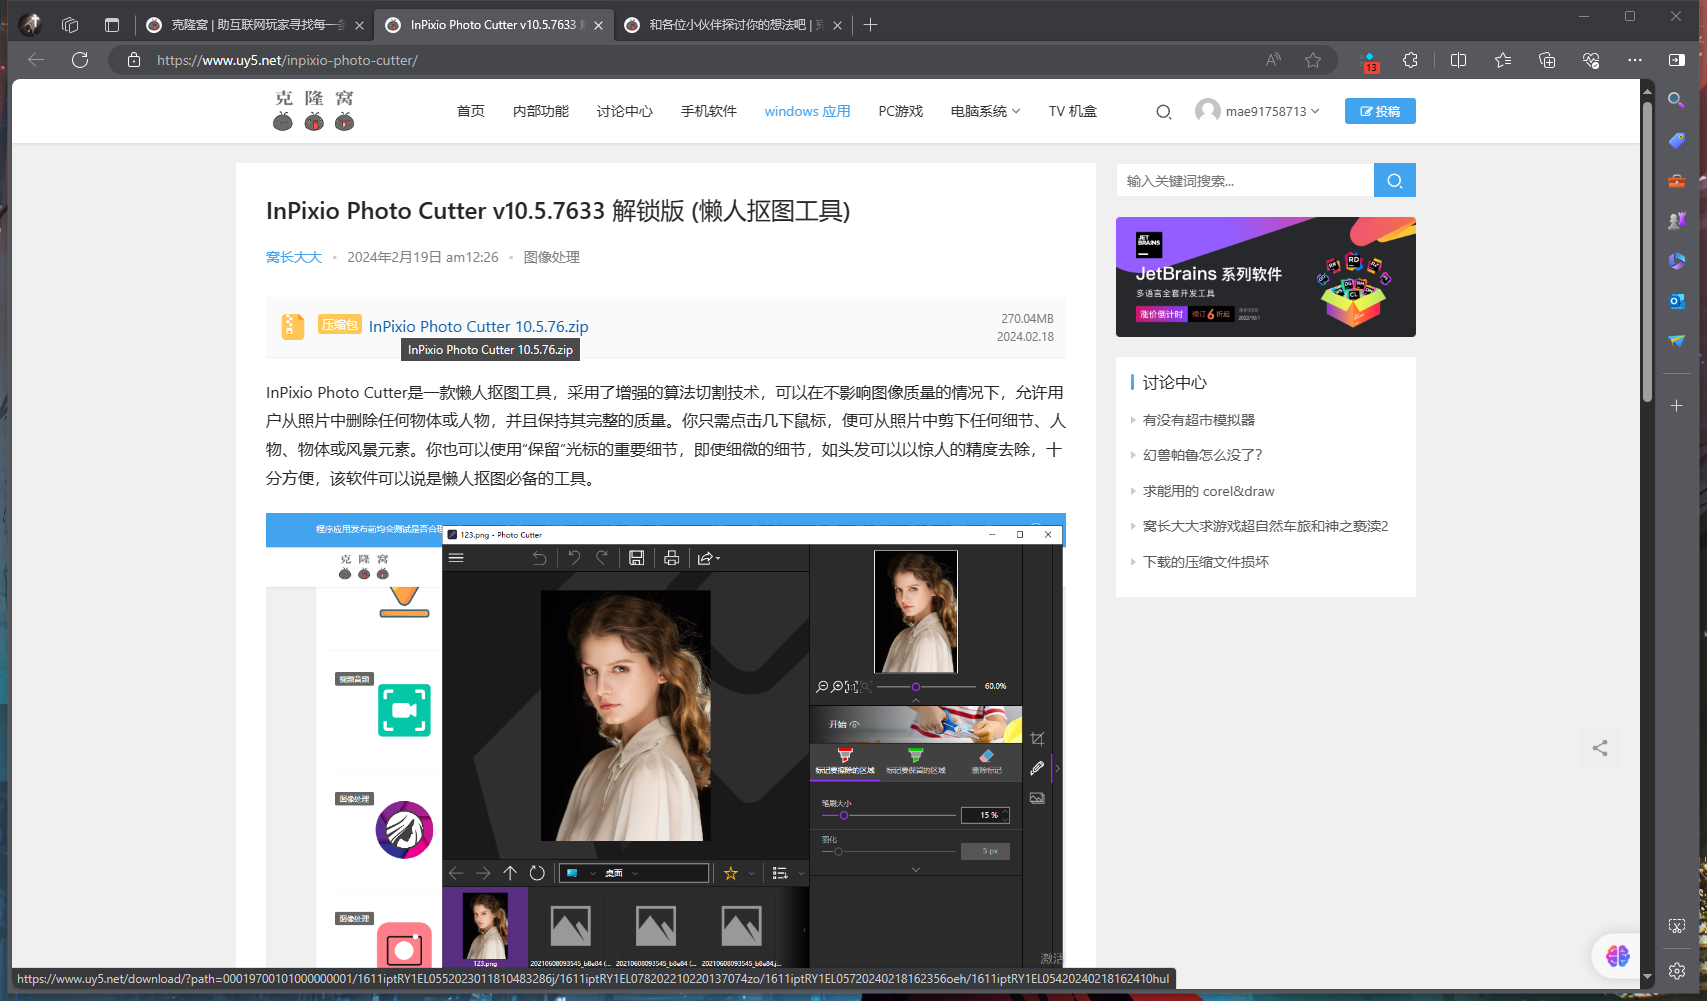The image size is (1707, 1001).
Task: Click the user avatar image
Action: pos(1208,111)
